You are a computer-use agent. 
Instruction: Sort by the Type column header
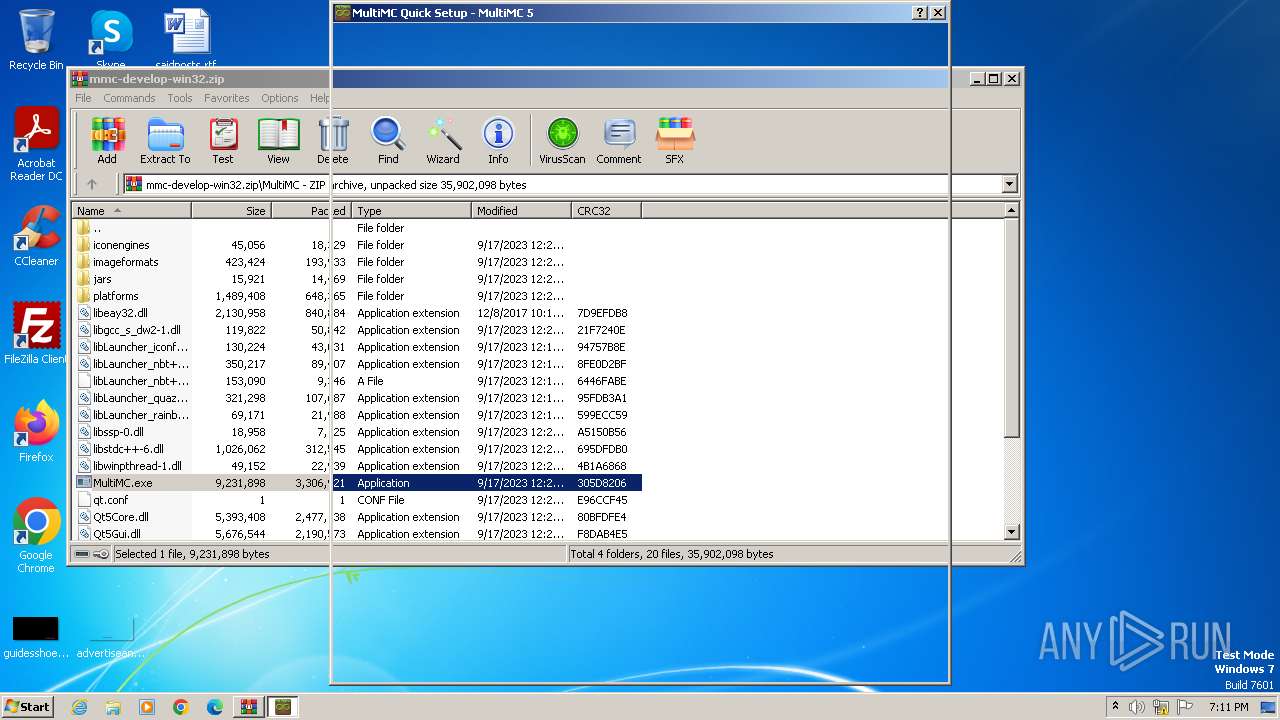(412, 211)
